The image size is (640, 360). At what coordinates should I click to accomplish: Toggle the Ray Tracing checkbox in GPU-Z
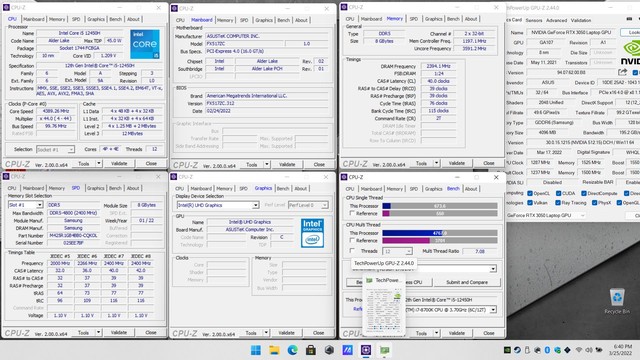558,202
